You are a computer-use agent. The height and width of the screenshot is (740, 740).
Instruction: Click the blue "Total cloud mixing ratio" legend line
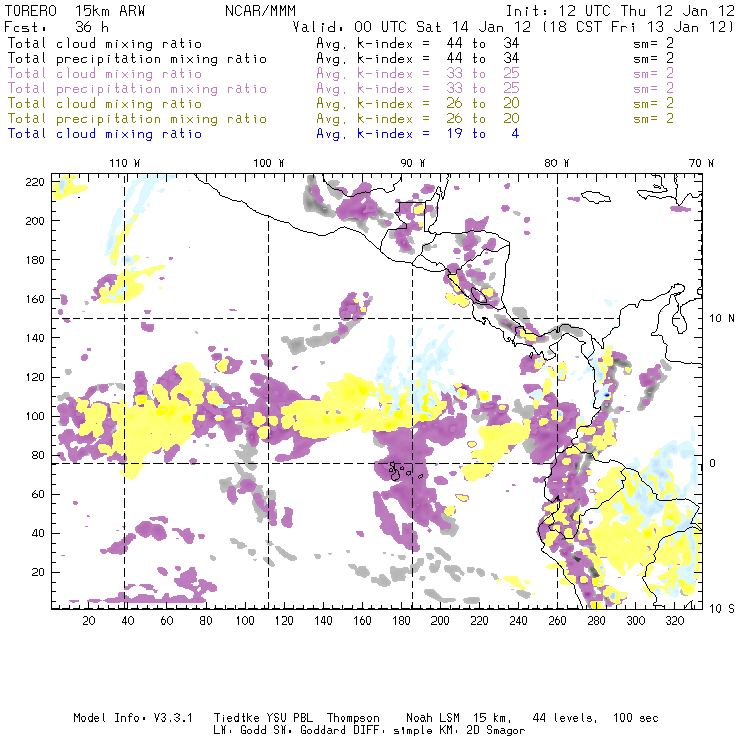[x=105, y=134]
